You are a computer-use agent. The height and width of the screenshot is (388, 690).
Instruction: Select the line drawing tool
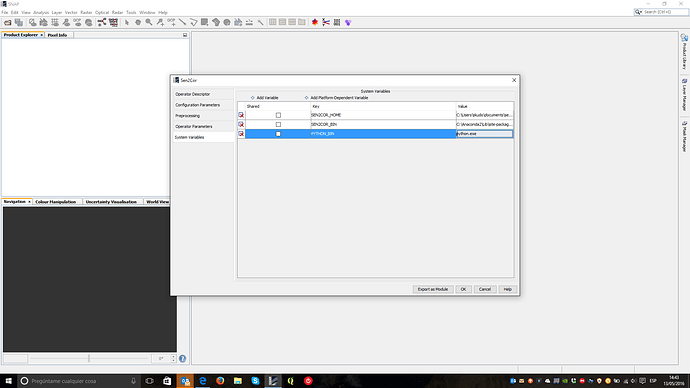click(x=182, y=22)
